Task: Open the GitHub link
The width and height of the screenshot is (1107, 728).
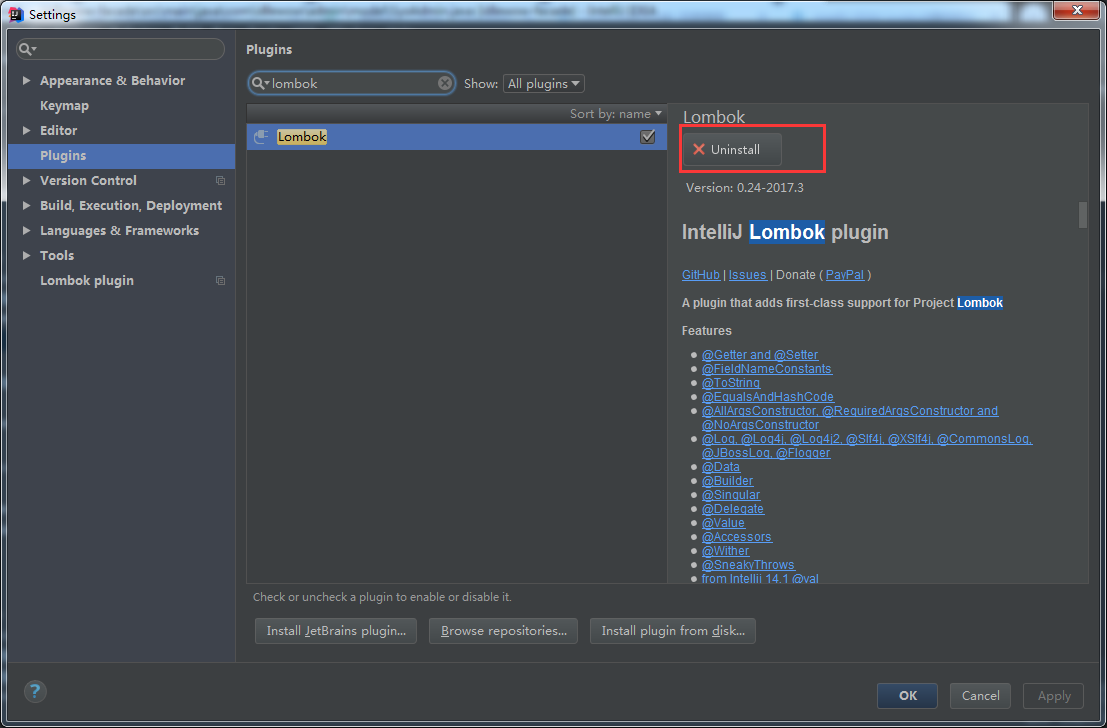Action: [700, 275]
